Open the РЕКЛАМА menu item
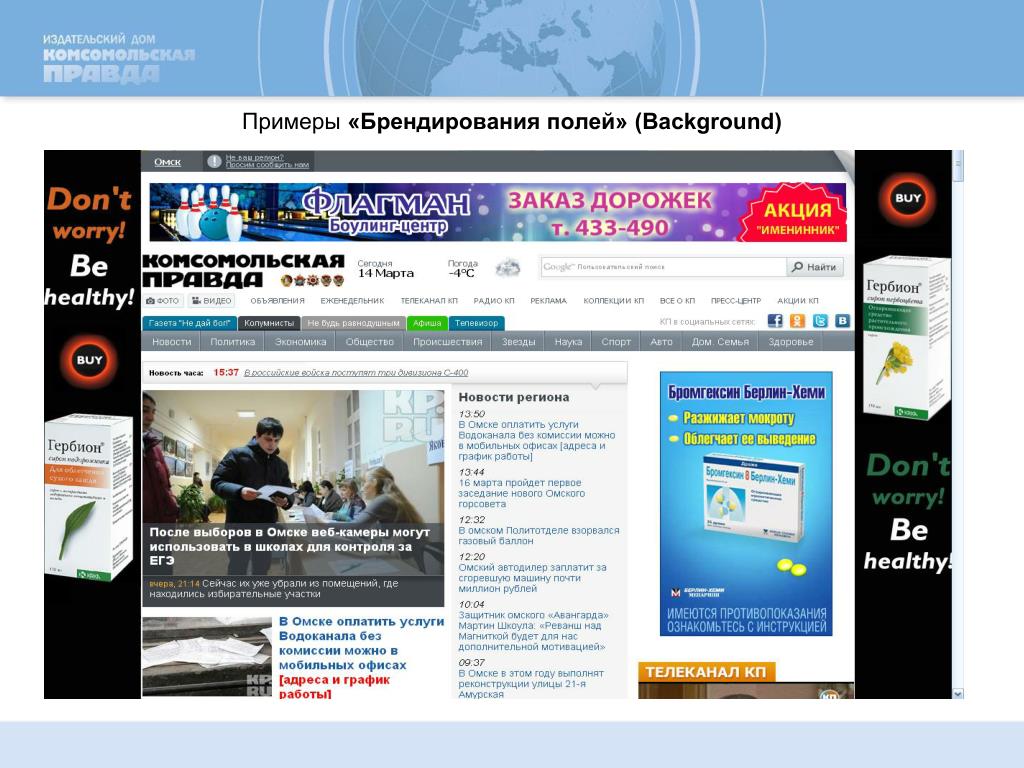1024x768 pixels. point(549,300)
